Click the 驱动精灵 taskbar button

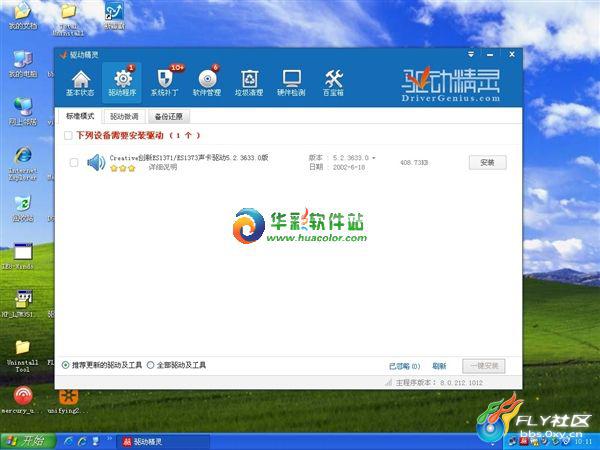[164, 442]
